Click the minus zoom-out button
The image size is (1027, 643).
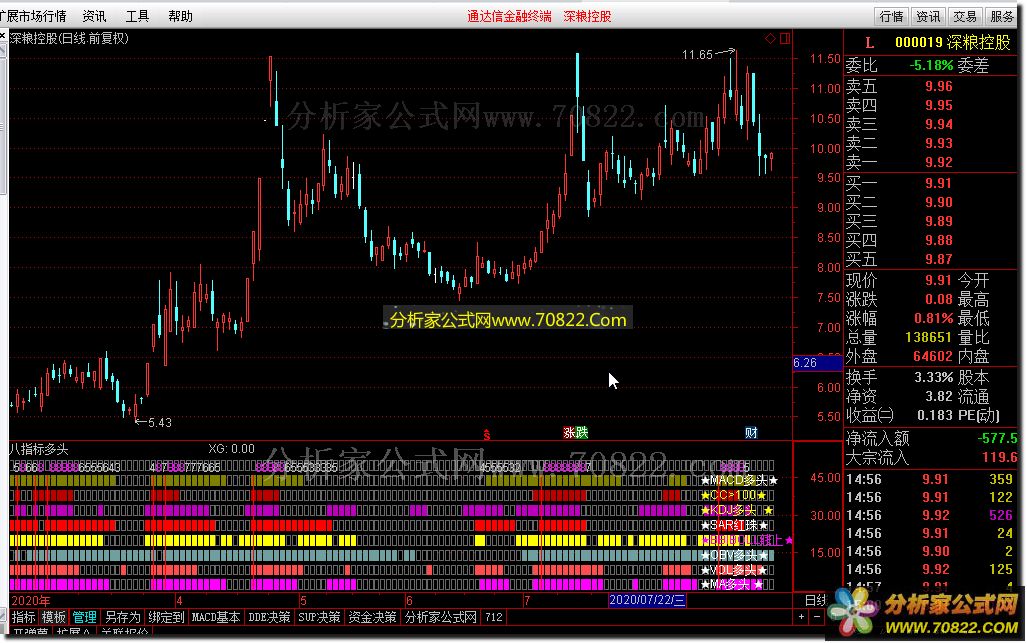click(817, 616)
